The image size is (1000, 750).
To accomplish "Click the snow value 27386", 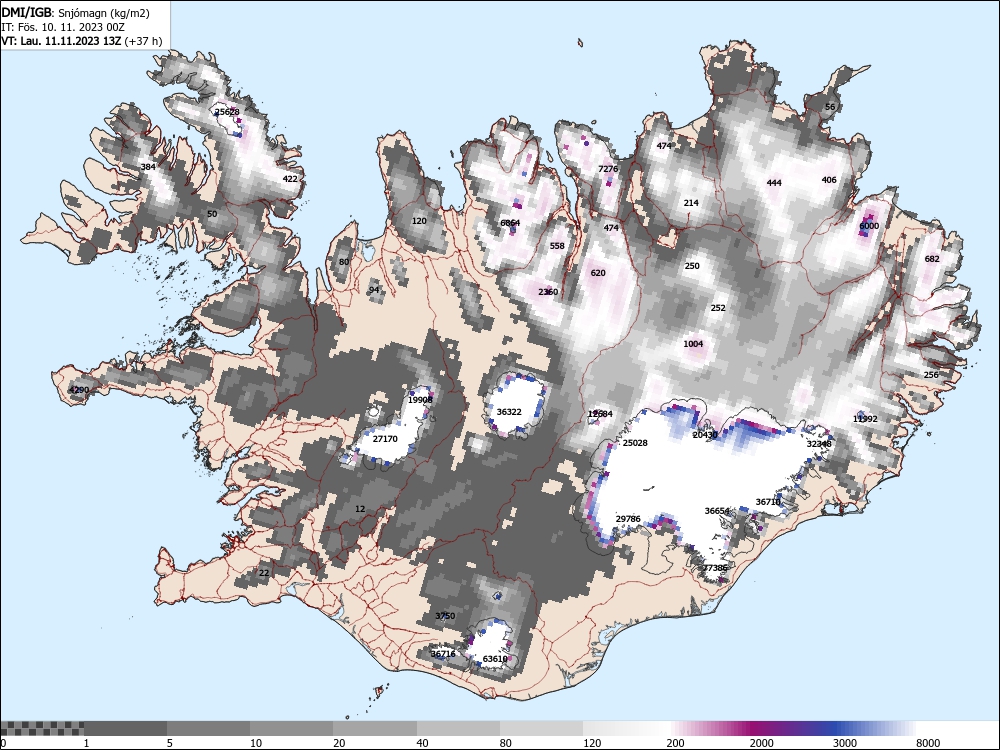I will pos(715,568).
